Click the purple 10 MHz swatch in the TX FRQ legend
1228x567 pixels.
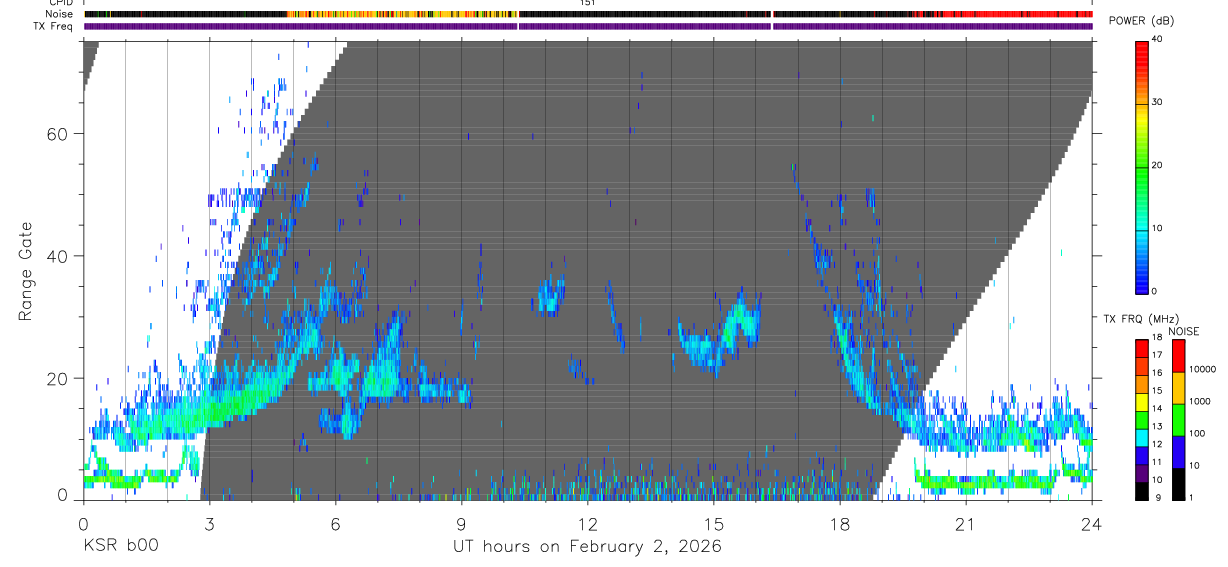[x=1143, y=474]
